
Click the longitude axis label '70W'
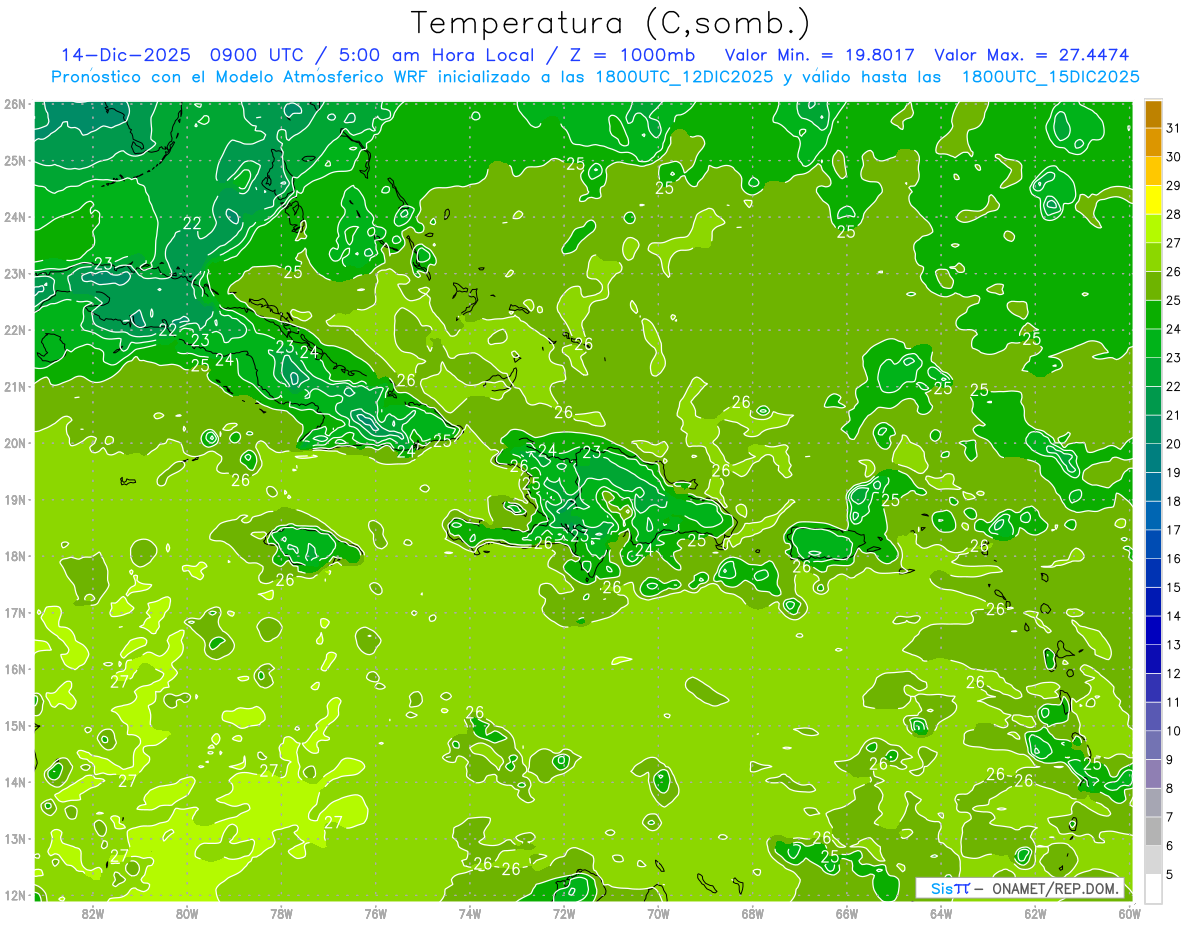[x=658, y=912]
